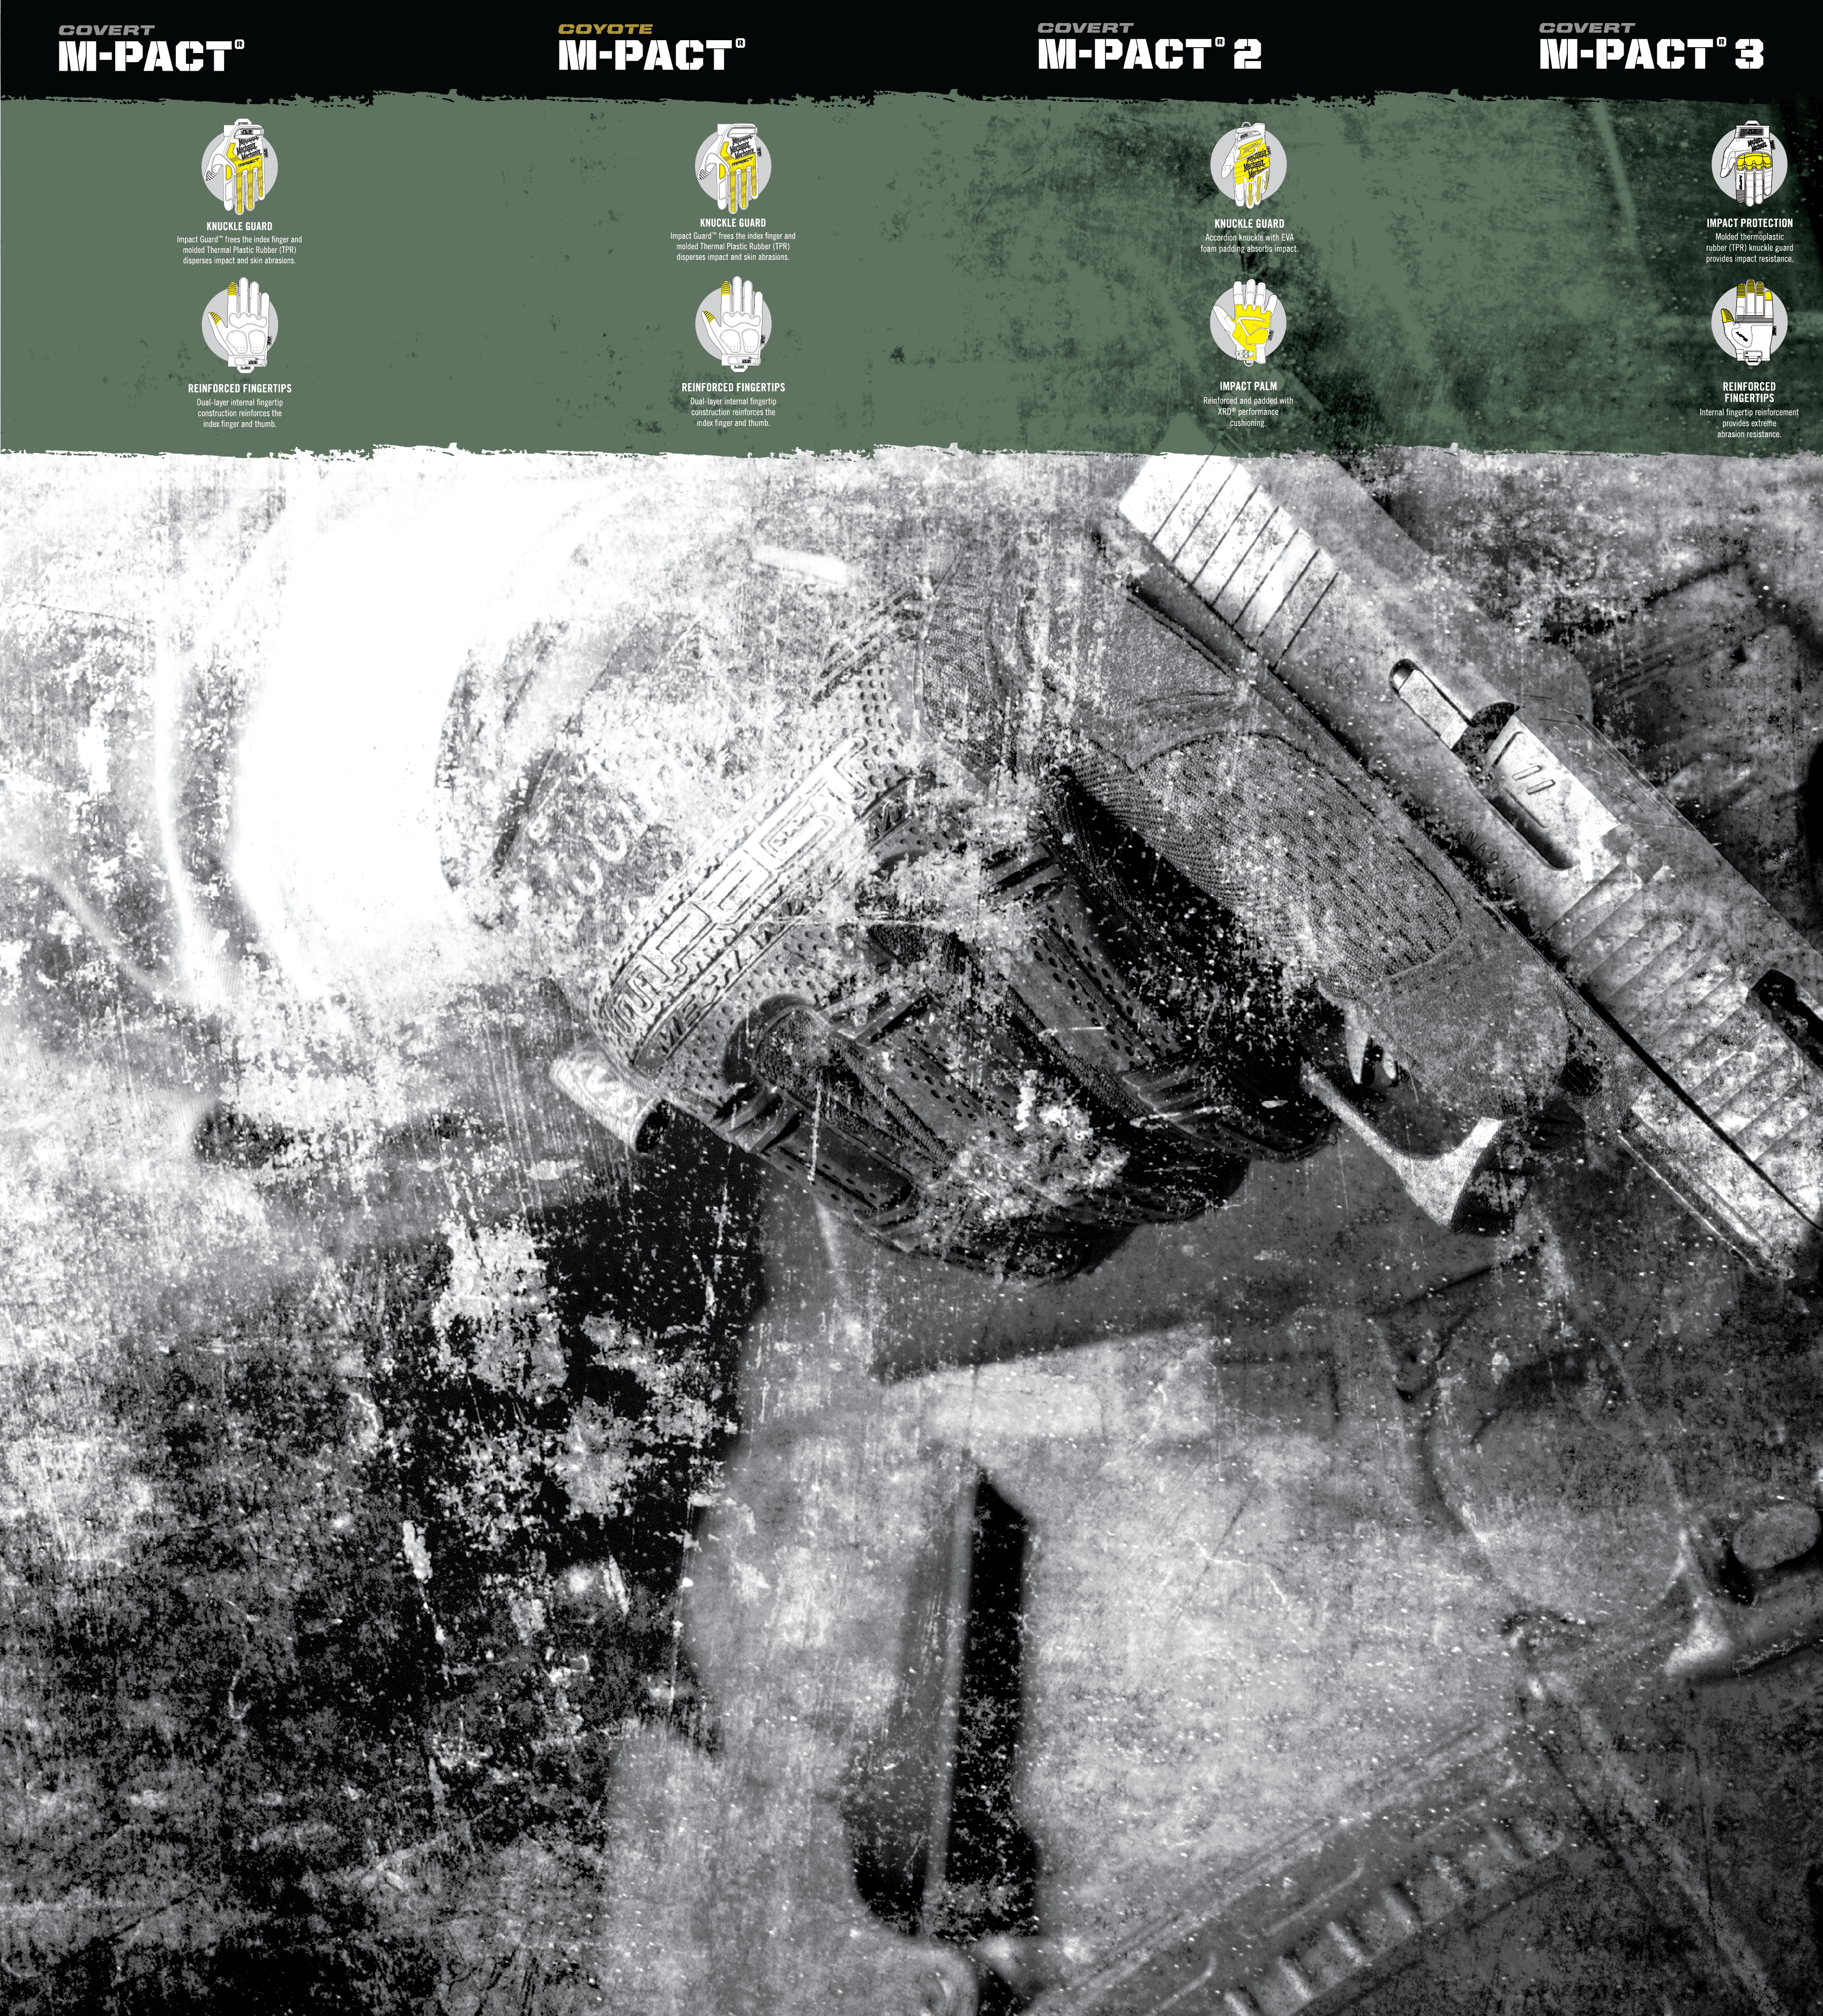
Task: Click the Knuckle Guard label under Coyote M-Pact
Action: [x=732, y=223]
